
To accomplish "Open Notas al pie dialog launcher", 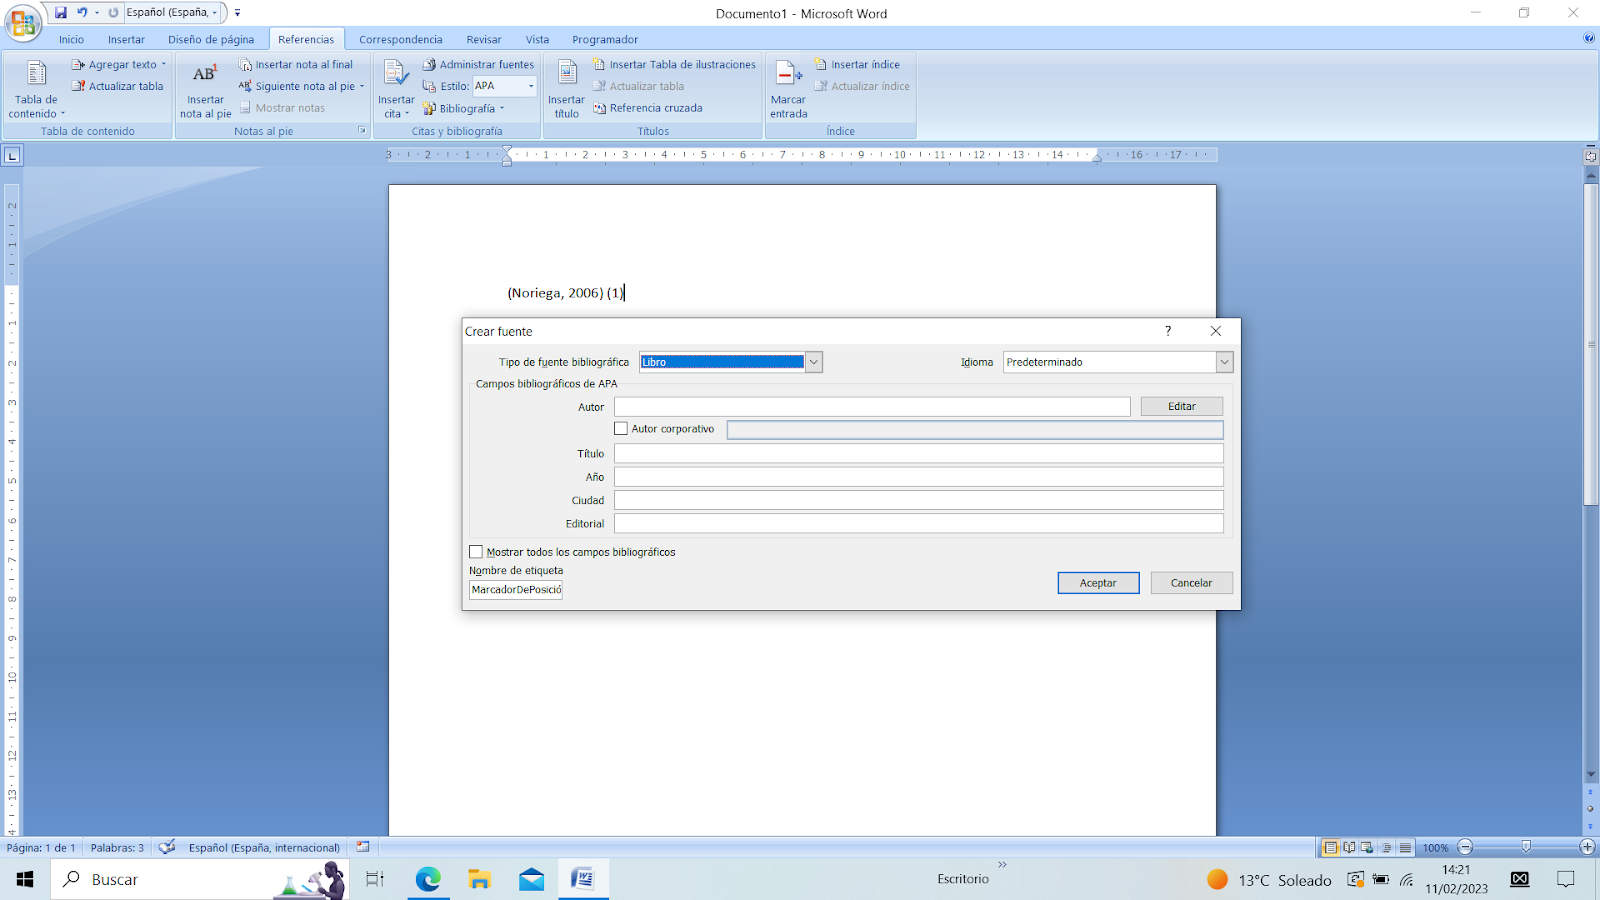I will point(362,130).
